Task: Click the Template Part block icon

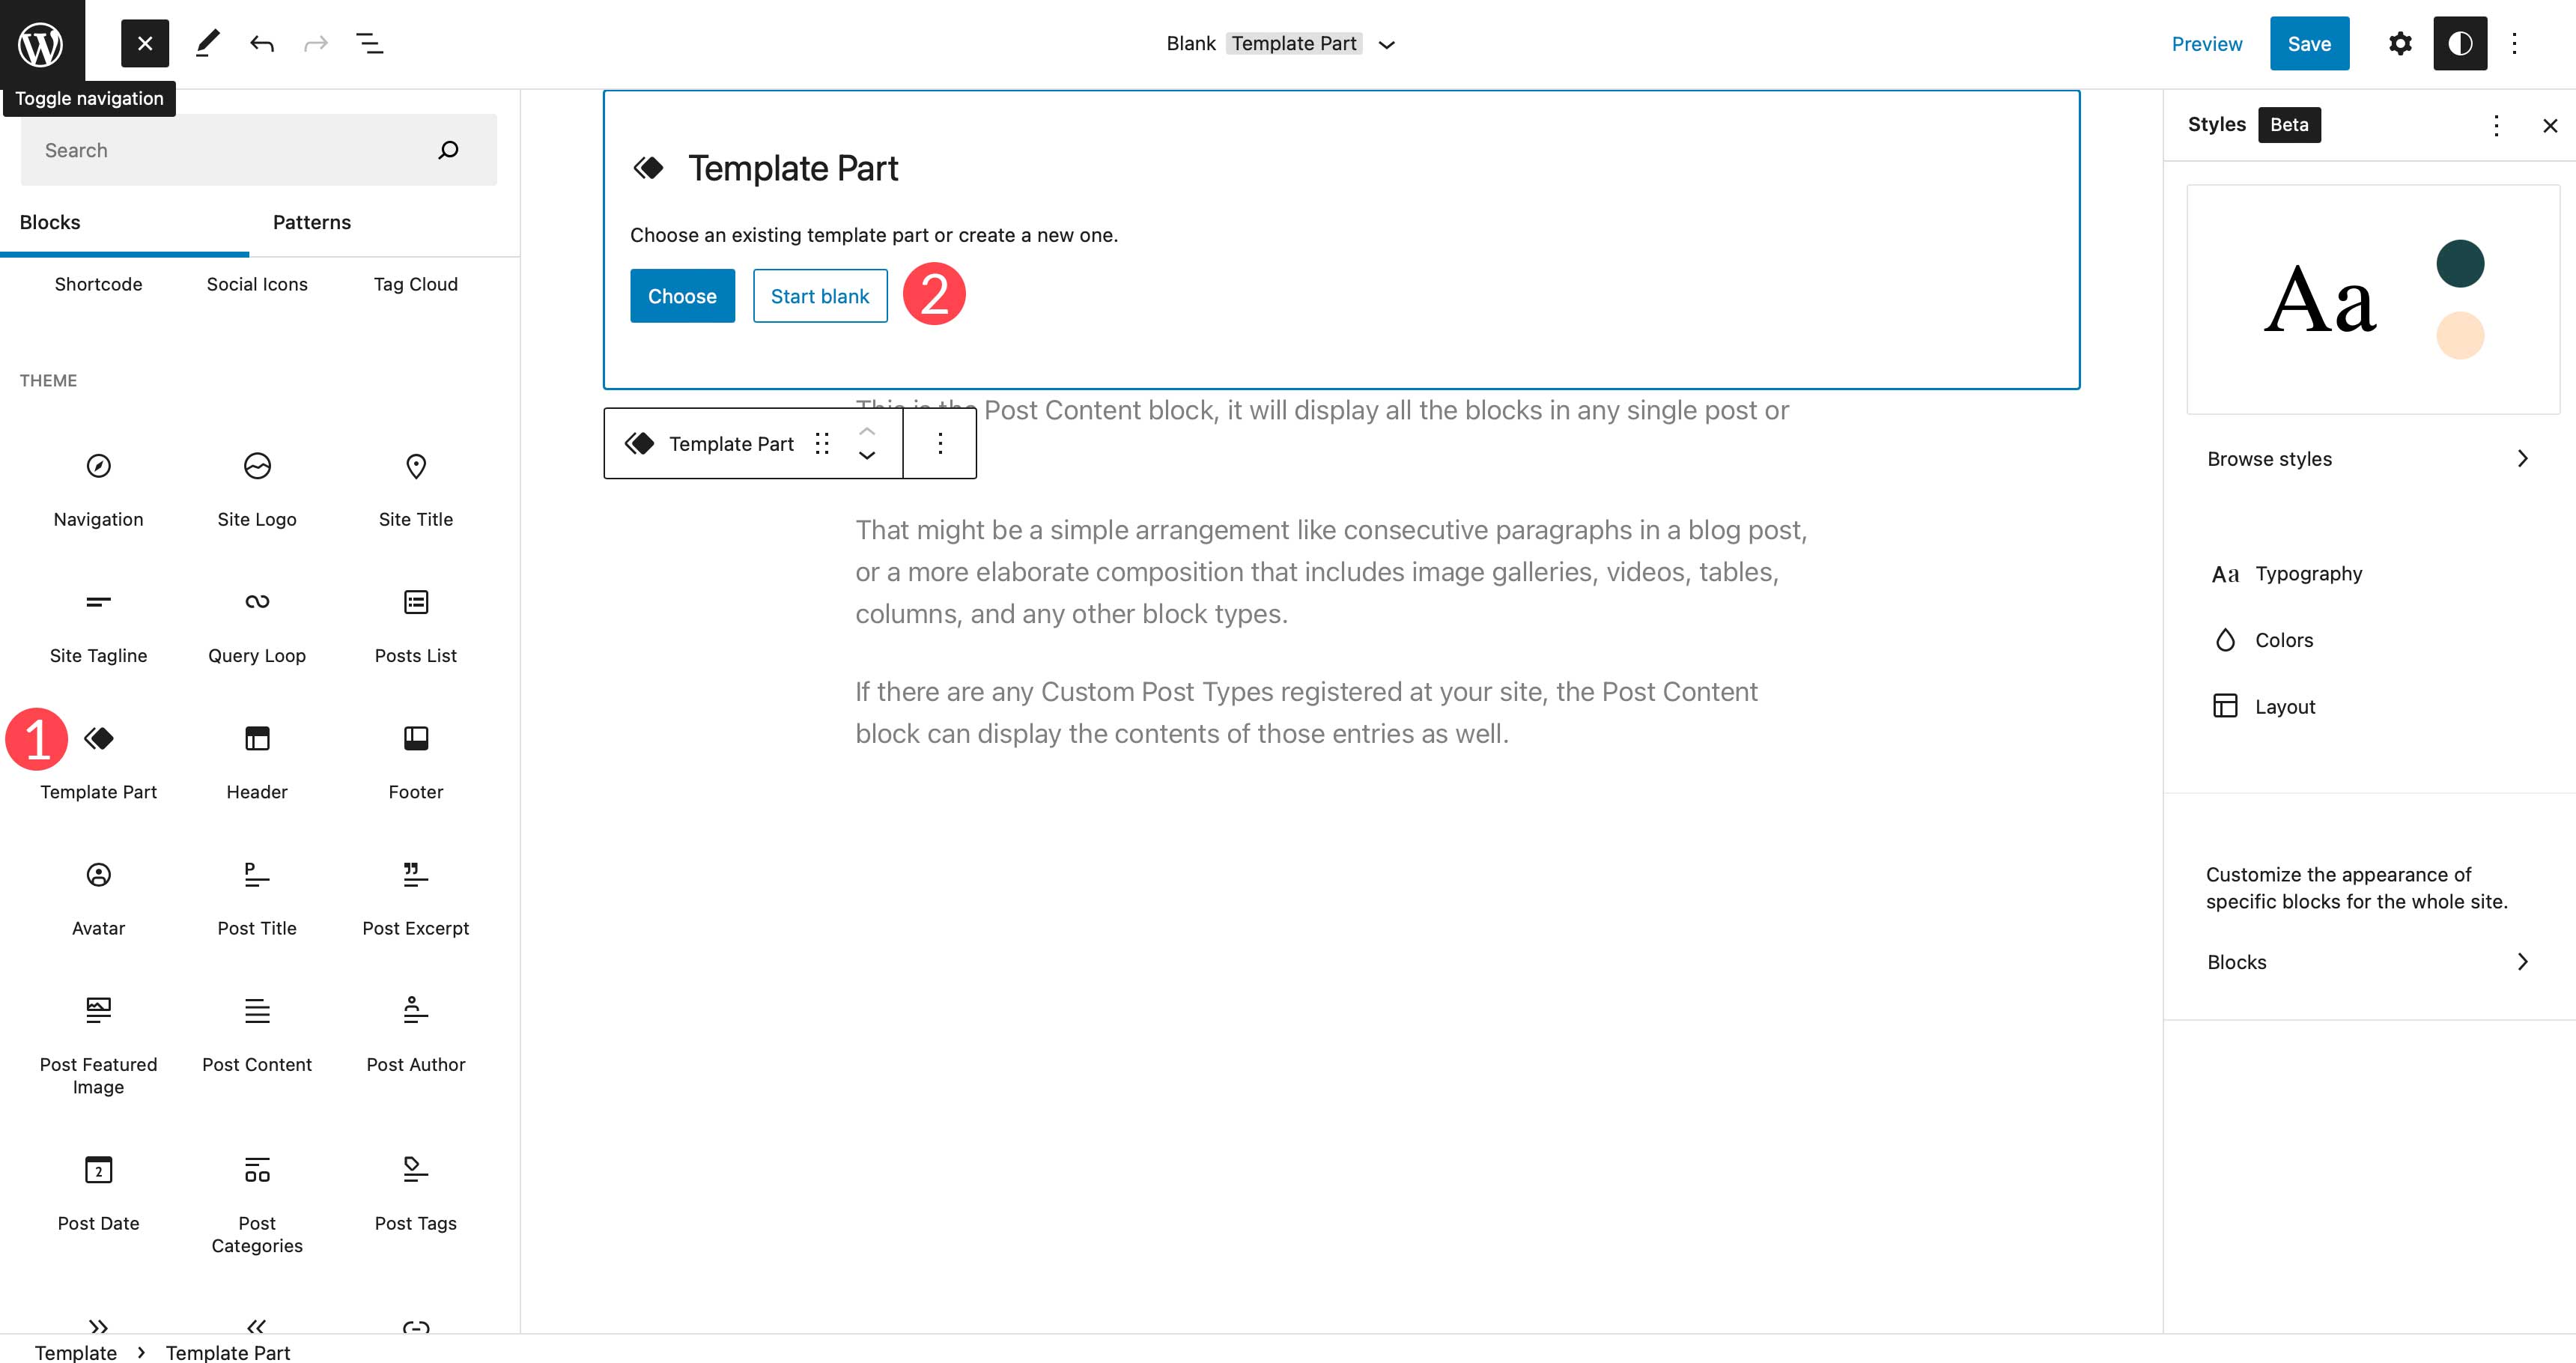Action: (x=97, y=738)
